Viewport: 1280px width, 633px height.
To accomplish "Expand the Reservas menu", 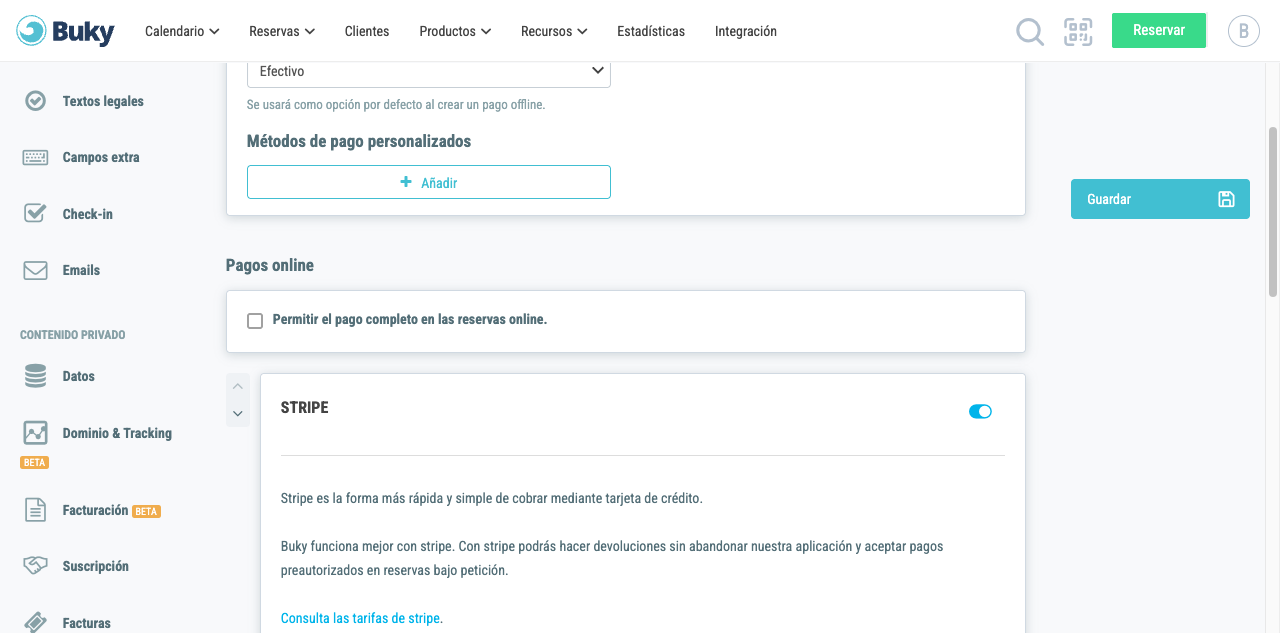I will [x=282, y=31].
